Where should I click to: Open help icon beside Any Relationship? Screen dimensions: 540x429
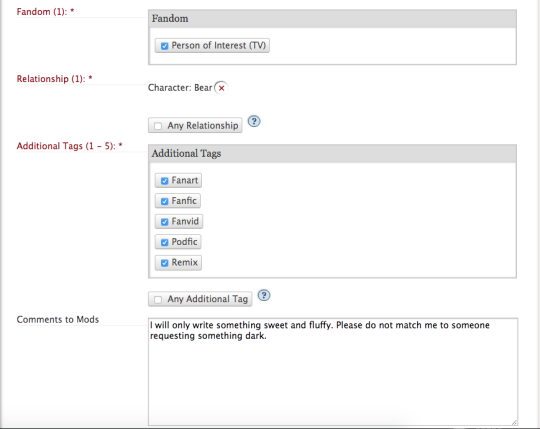pyautogui.click(x=254, y=121)
